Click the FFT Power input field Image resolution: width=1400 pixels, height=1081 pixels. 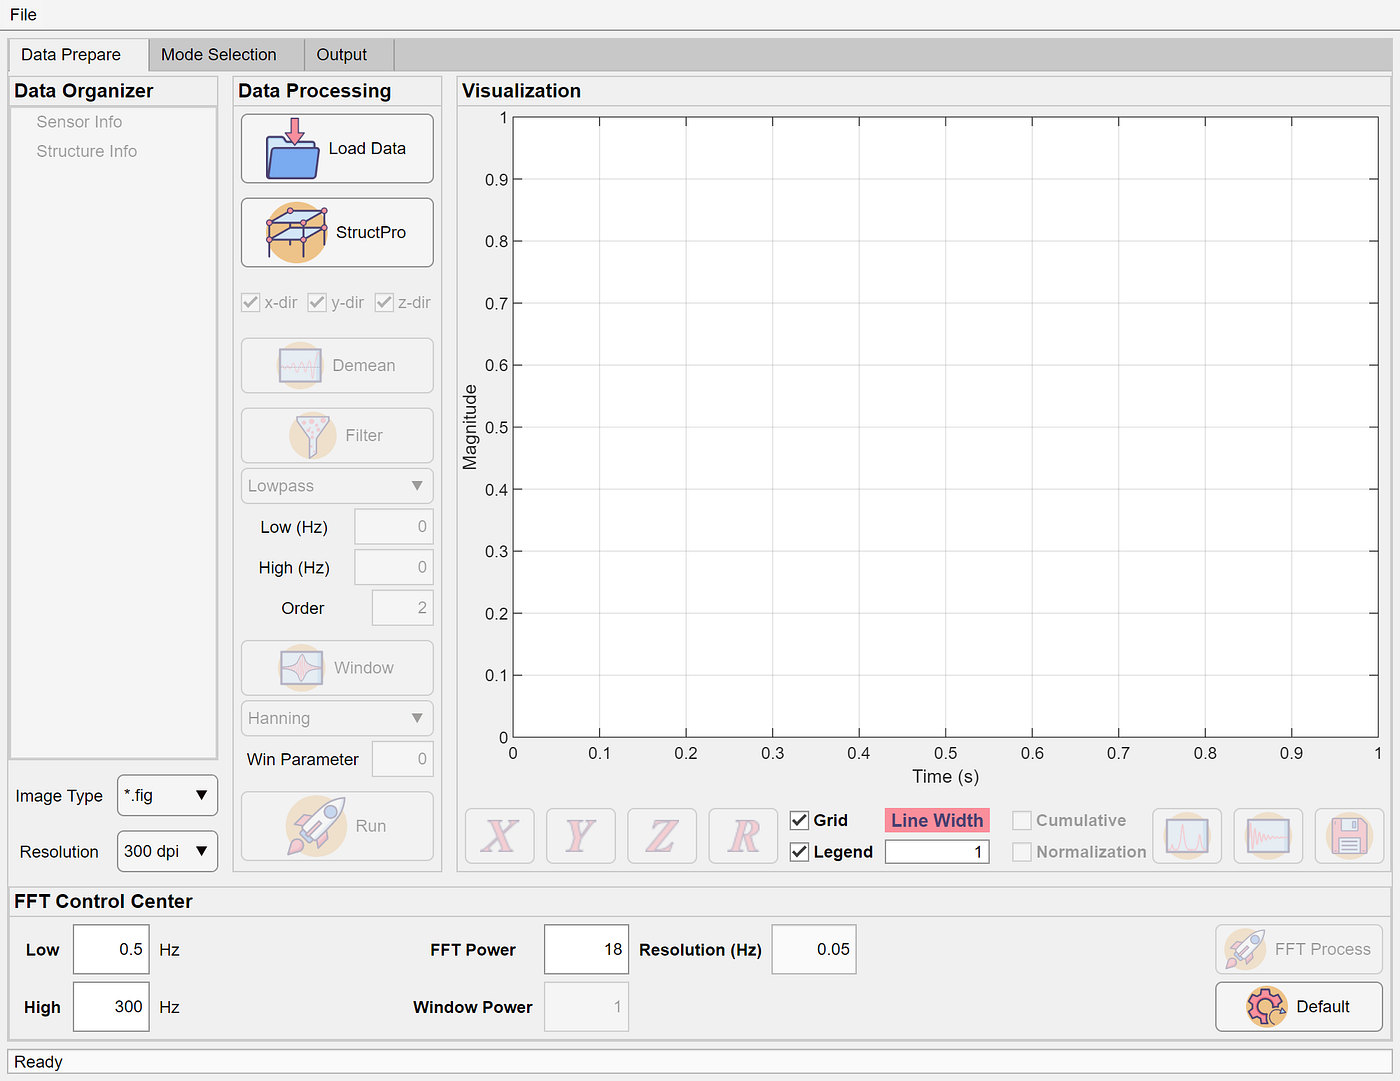point(586,949)
